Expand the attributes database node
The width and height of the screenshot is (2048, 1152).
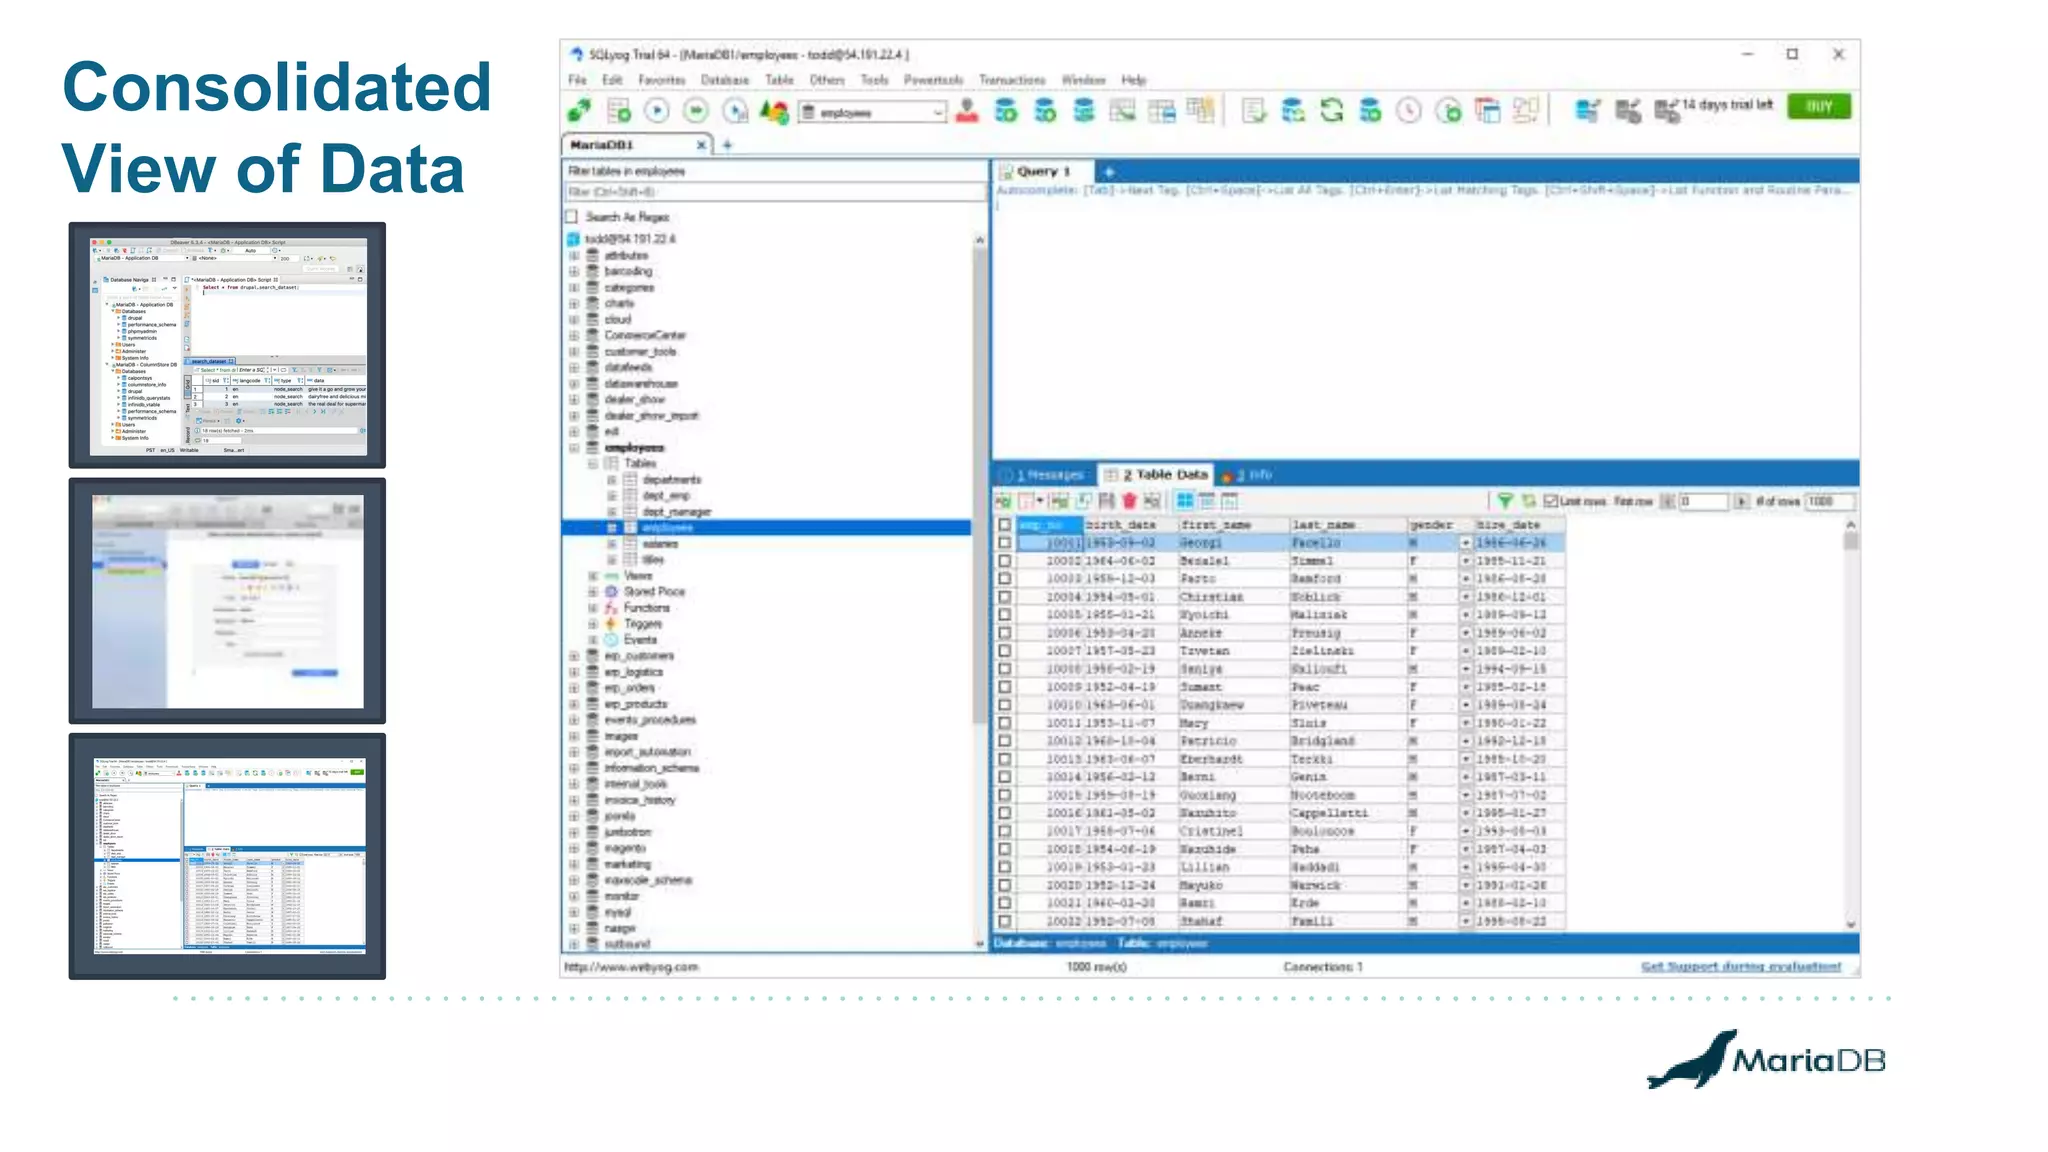tap(575, 256)
